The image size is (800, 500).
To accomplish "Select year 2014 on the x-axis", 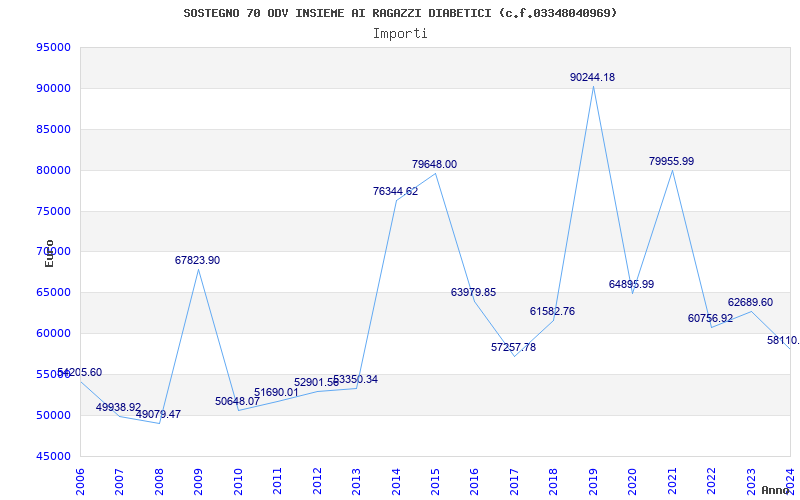I will point(395,481).
